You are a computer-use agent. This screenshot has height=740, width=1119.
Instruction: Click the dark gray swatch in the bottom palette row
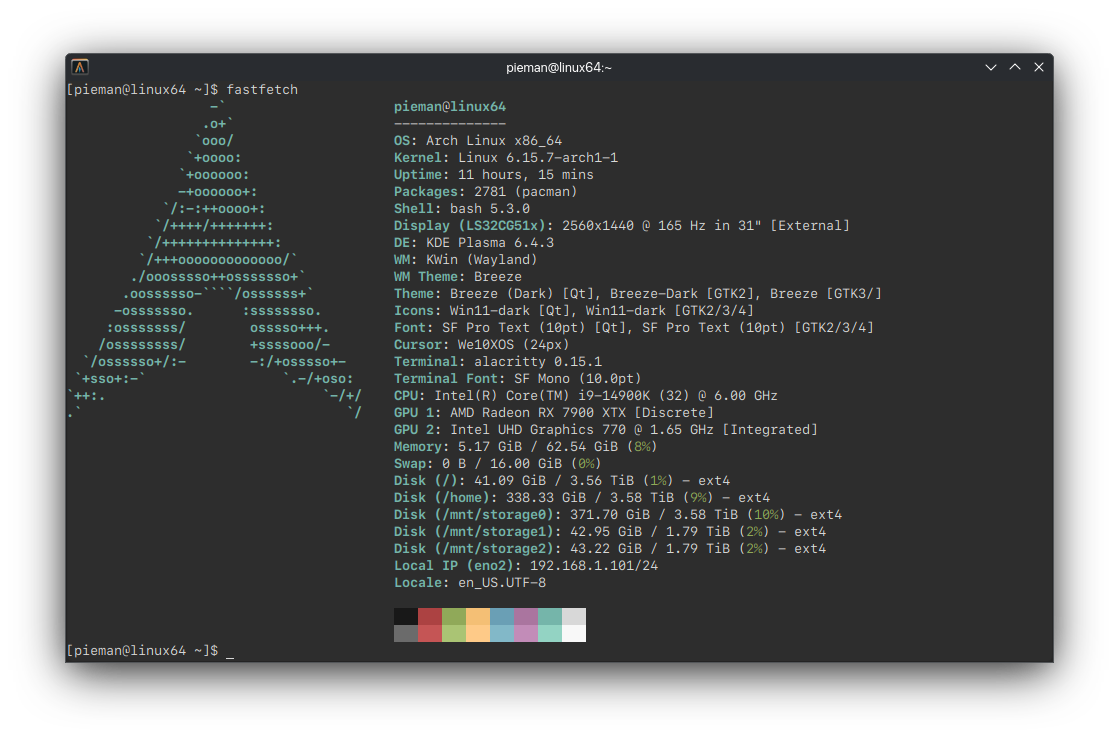[406, 634]
